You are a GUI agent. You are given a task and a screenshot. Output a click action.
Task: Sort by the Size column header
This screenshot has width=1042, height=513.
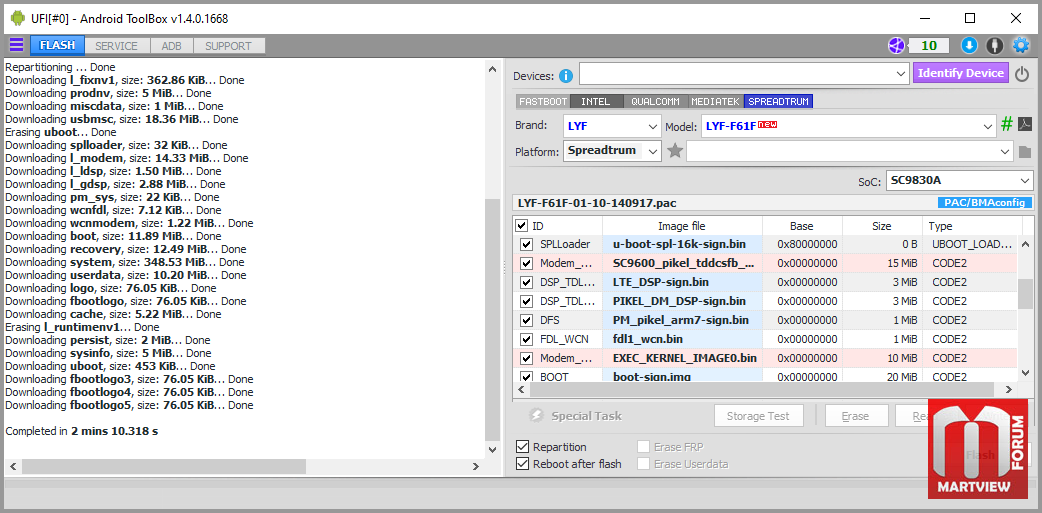(x=882, y=226)
